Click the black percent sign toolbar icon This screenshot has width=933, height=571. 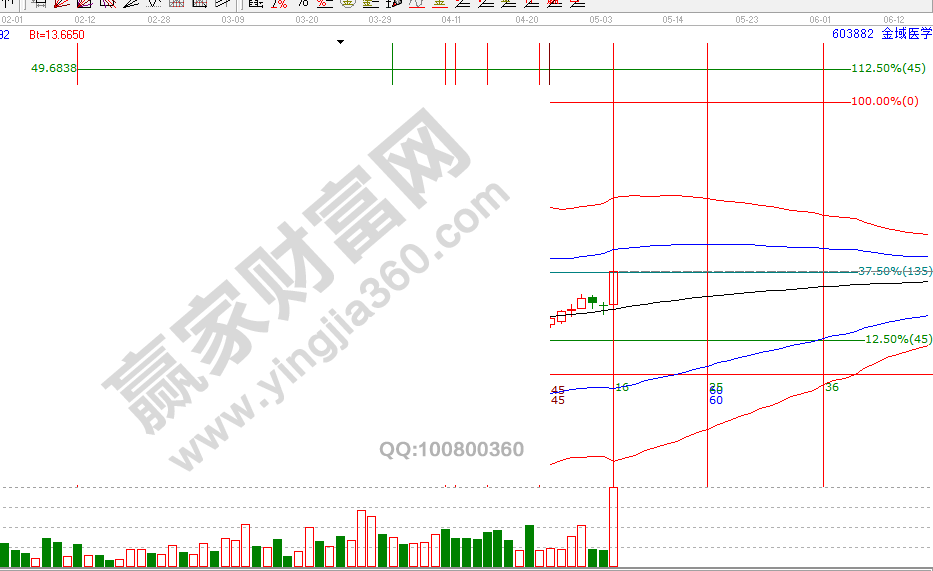pos(303,3)
